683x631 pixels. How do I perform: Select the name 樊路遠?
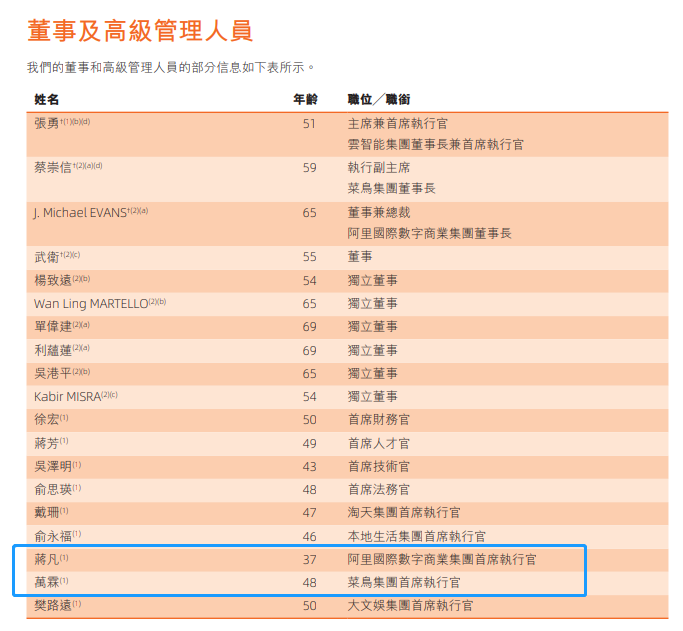[x=53, y=606]
